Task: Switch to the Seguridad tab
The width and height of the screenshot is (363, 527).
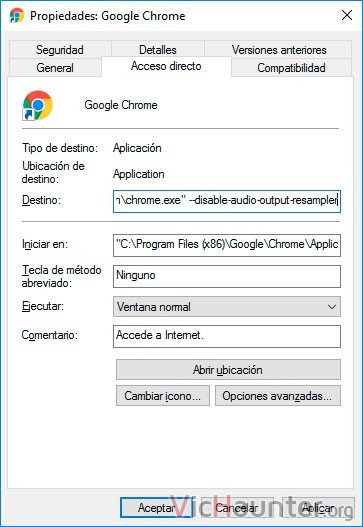Action: point(60,50)
